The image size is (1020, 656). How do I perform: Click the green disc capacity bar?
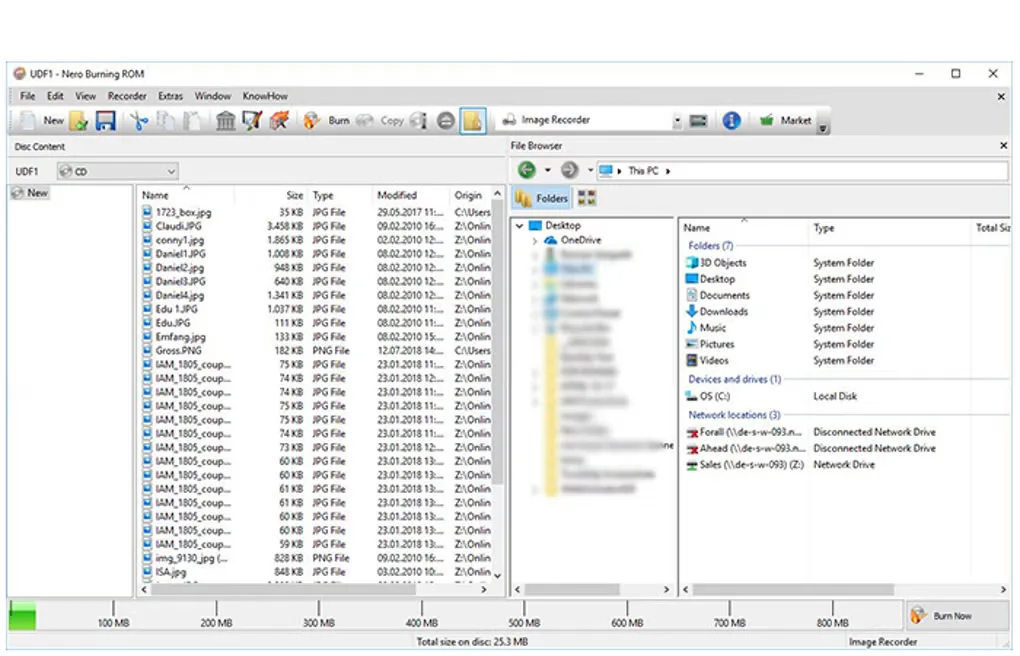click(23, 615)
